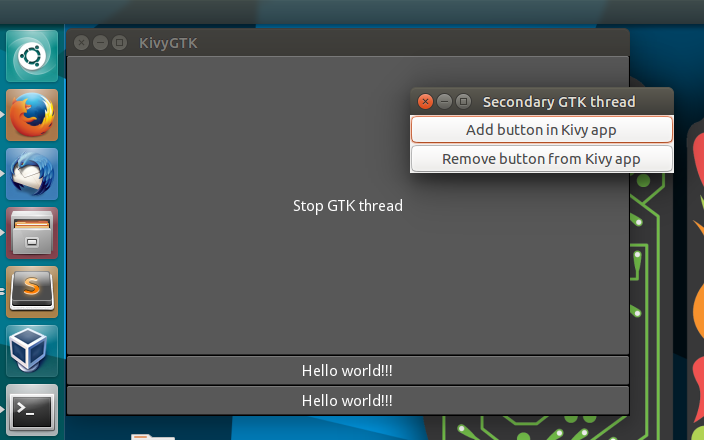Maximize the Secondary GTK thread window
The width and height of the screenshot is (704, 440).
463,101
